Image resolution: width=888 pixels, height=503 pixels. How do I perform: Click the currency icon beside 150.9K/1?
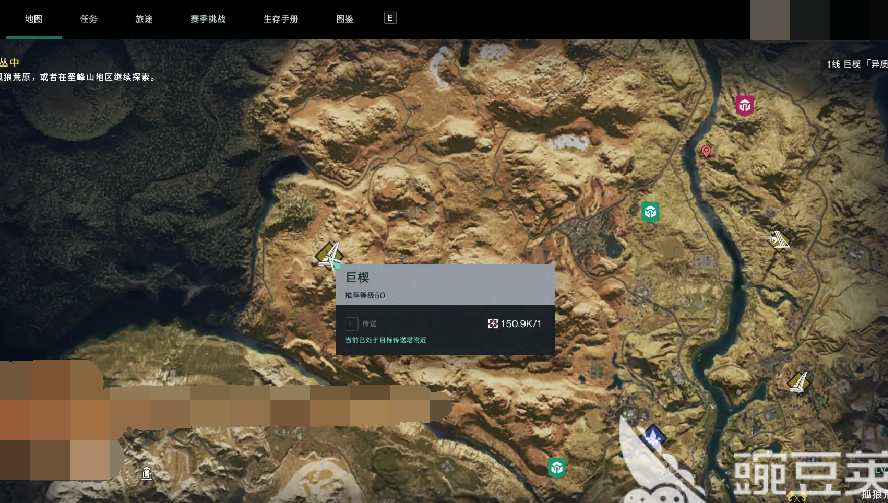(493, 323)
